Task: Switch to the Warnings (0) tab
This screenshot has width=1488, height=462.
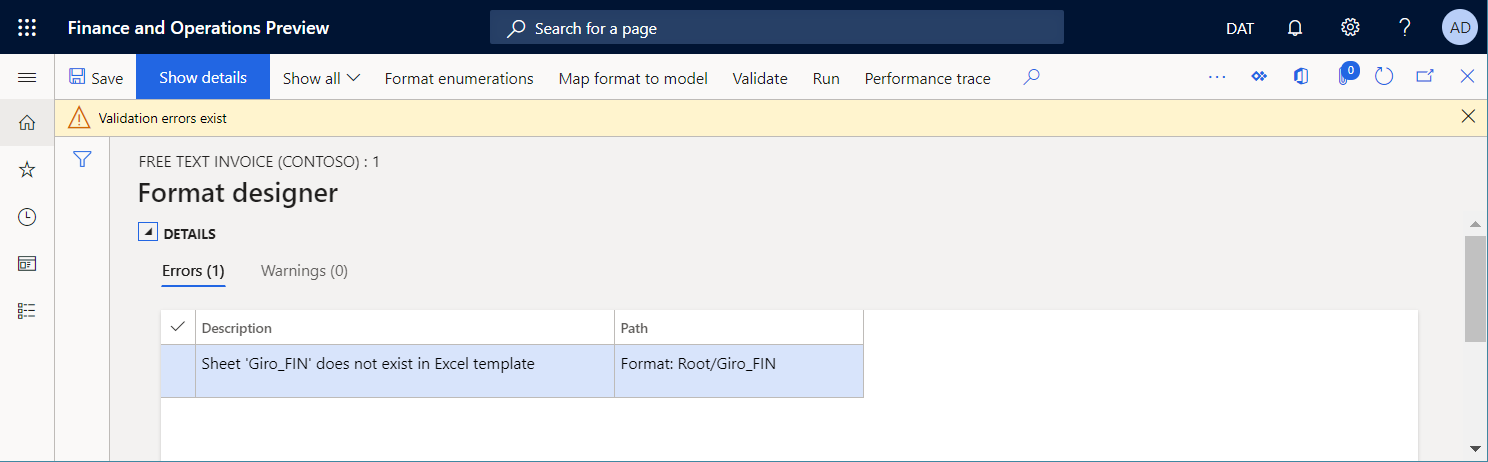Action: point(304,271)
